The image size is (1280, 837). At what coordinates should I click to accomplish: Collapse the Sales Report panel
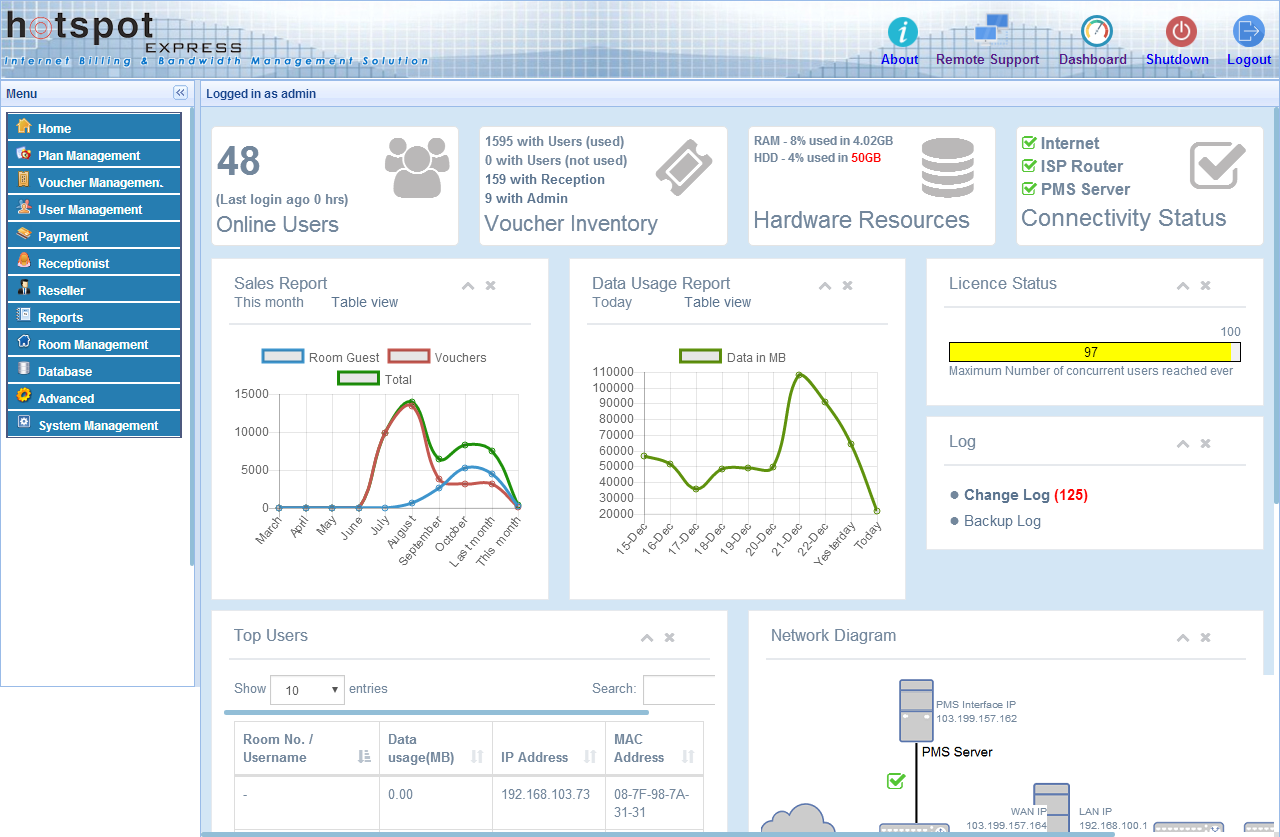click(x=467, y=286)
